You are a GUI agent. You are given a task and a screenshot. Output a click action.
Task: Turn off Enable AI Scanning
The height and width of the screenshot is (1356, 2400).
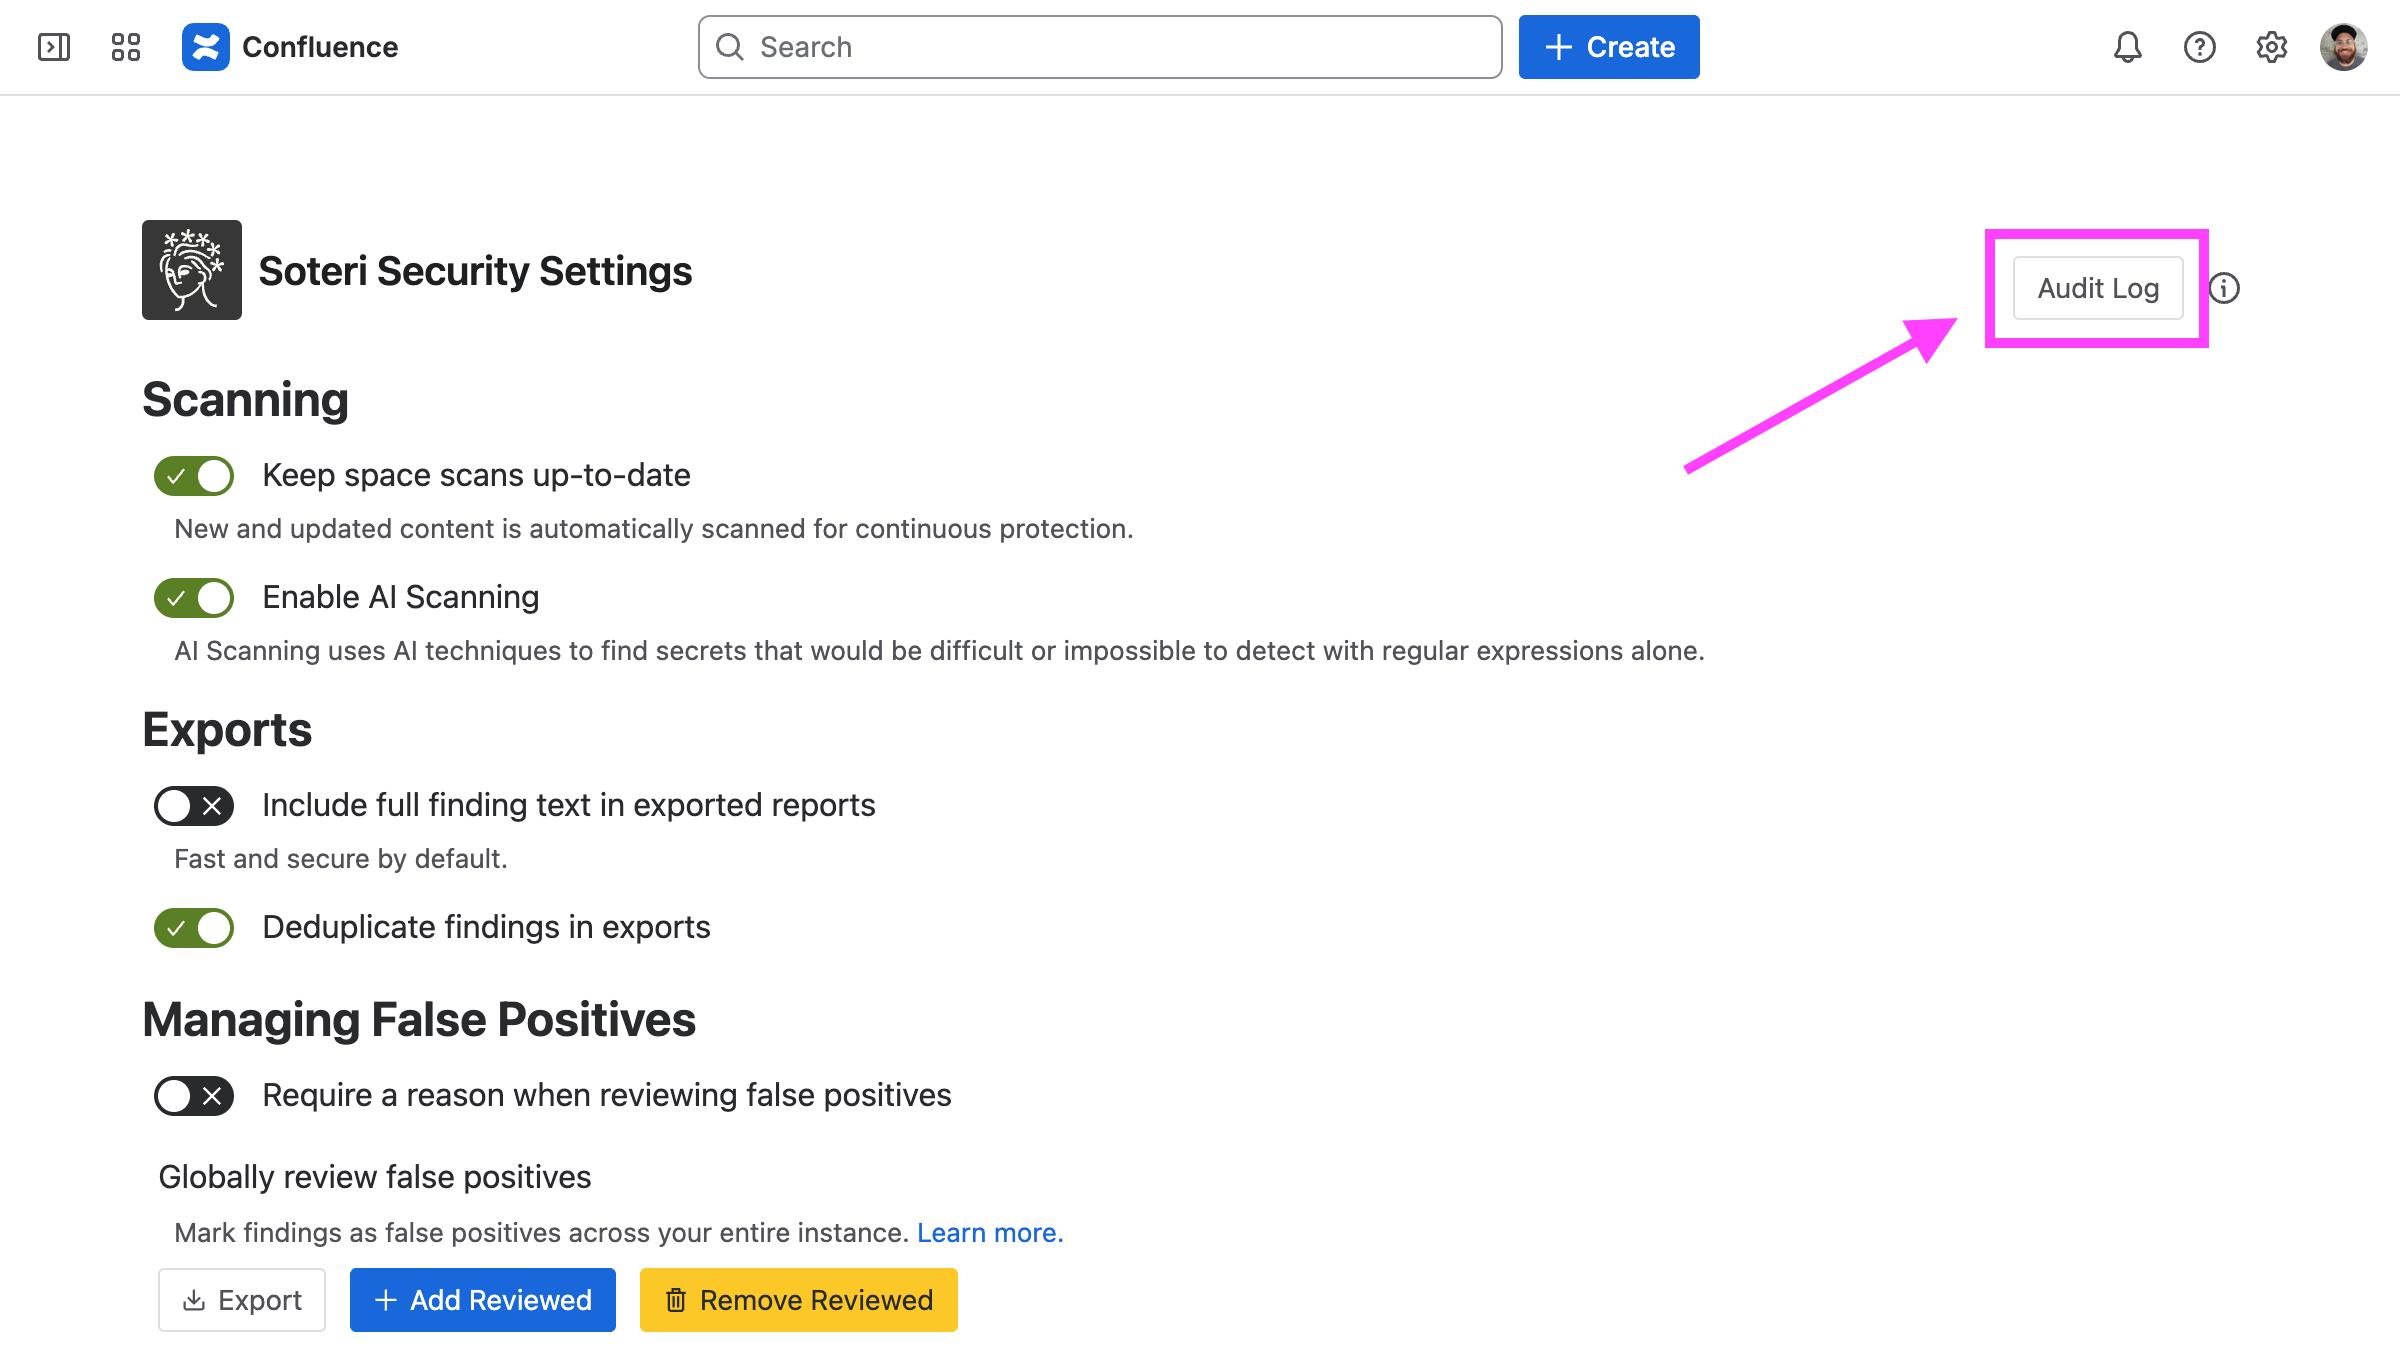pos(194,598)
